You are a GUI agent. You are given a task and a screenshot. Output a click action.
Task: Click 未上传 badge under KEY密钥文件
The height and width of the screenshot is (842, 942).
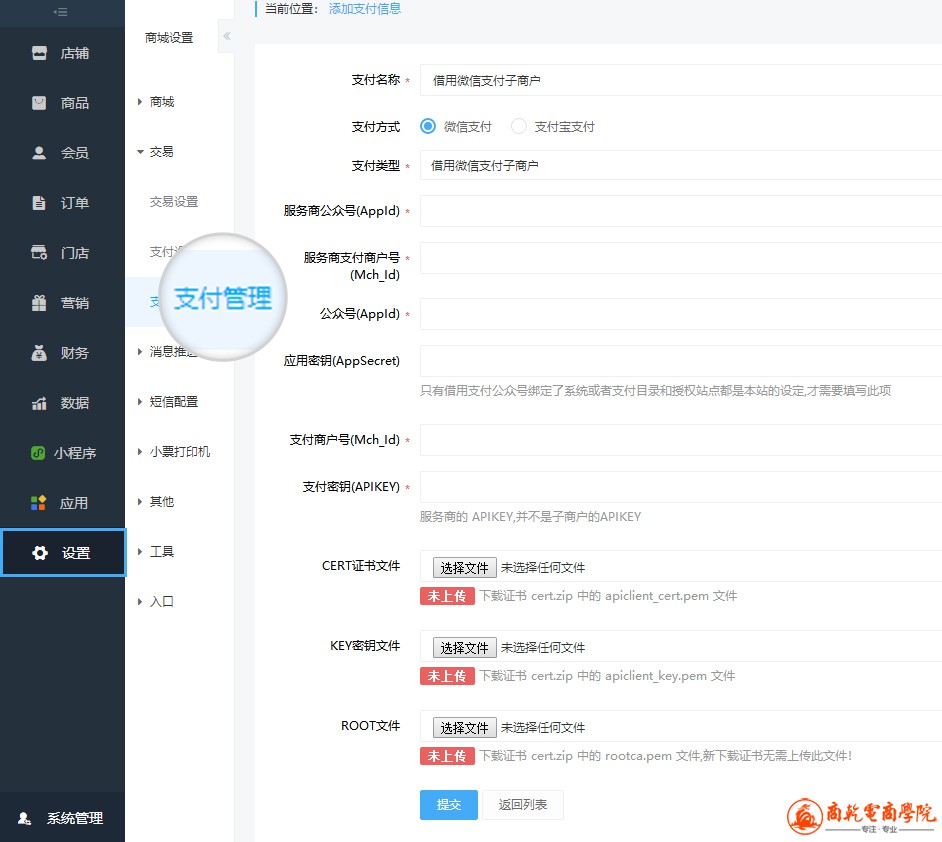(x=447, y=676)
